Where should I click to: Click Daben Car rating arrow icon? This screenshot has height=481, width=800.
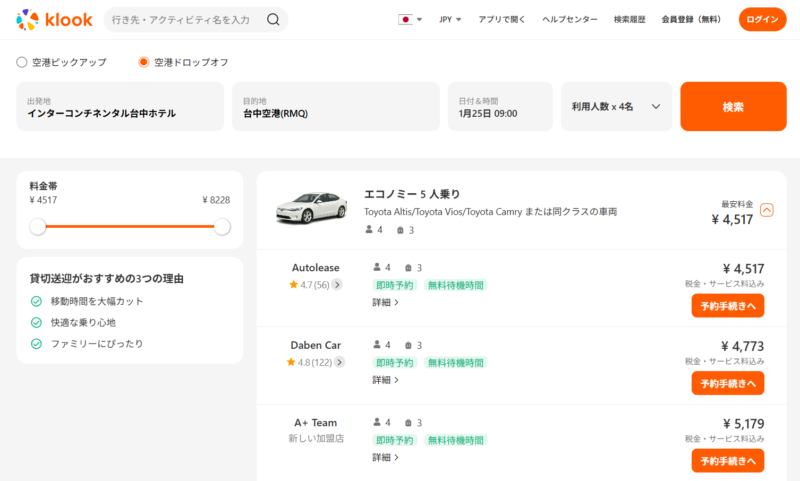342,362
